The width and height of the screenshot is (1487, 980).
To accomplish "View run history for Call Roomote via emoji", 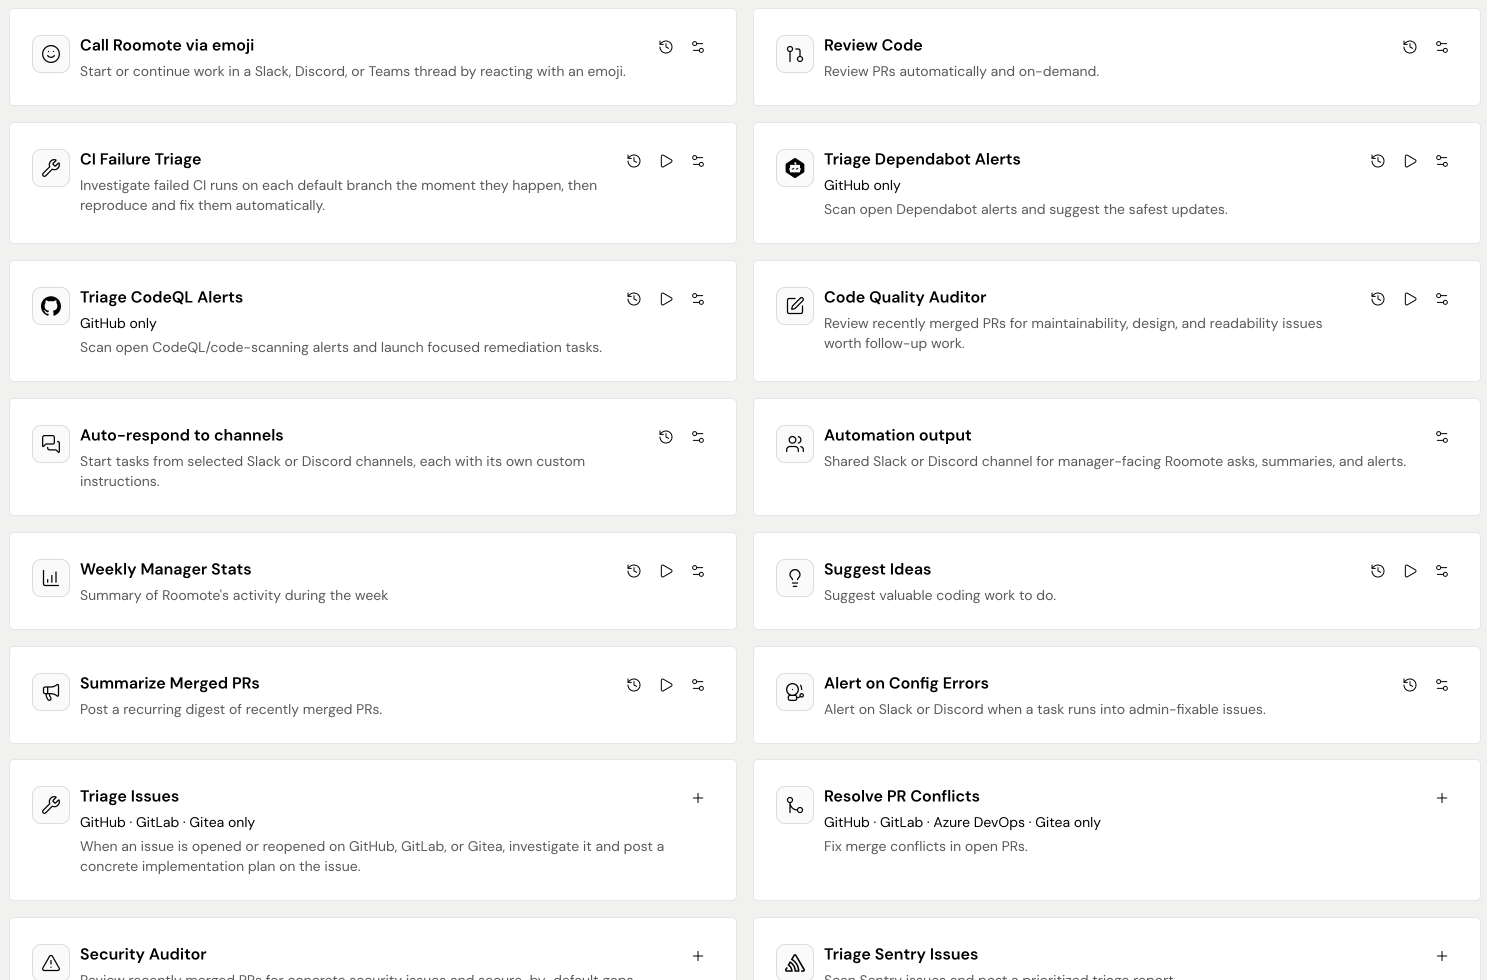I will 666,47.
